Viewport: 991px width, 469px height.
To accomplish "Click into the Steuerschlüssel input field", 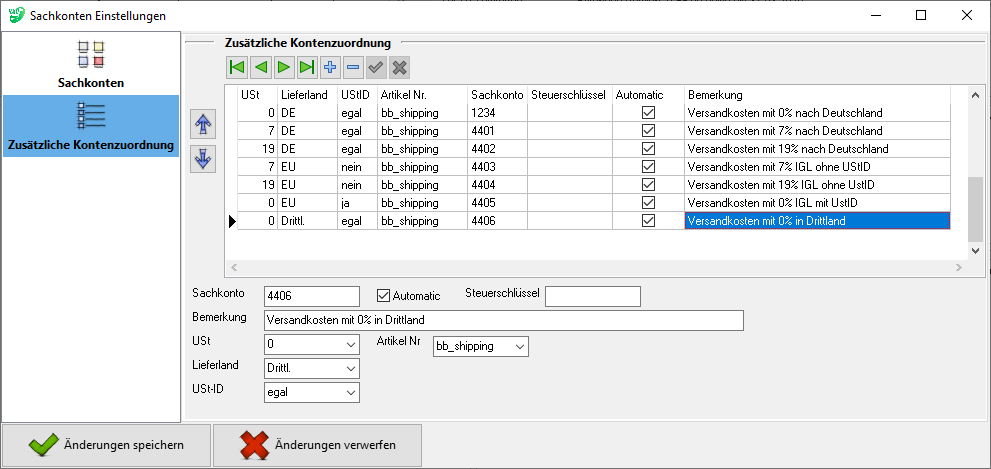I will pos(592,296).
